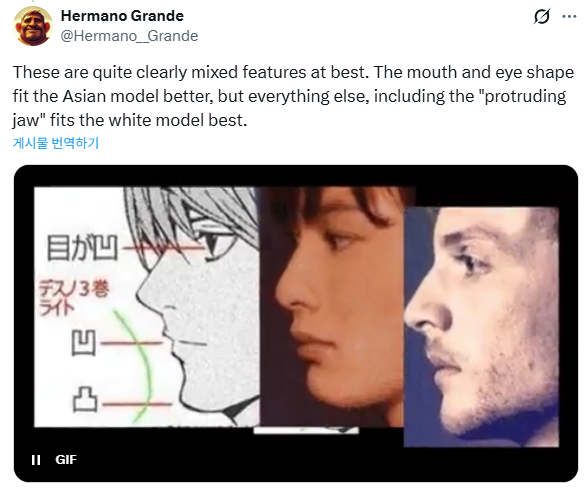Open the Hermano Grande display name link
Viewport: 588px width, 494px height.
122,16
